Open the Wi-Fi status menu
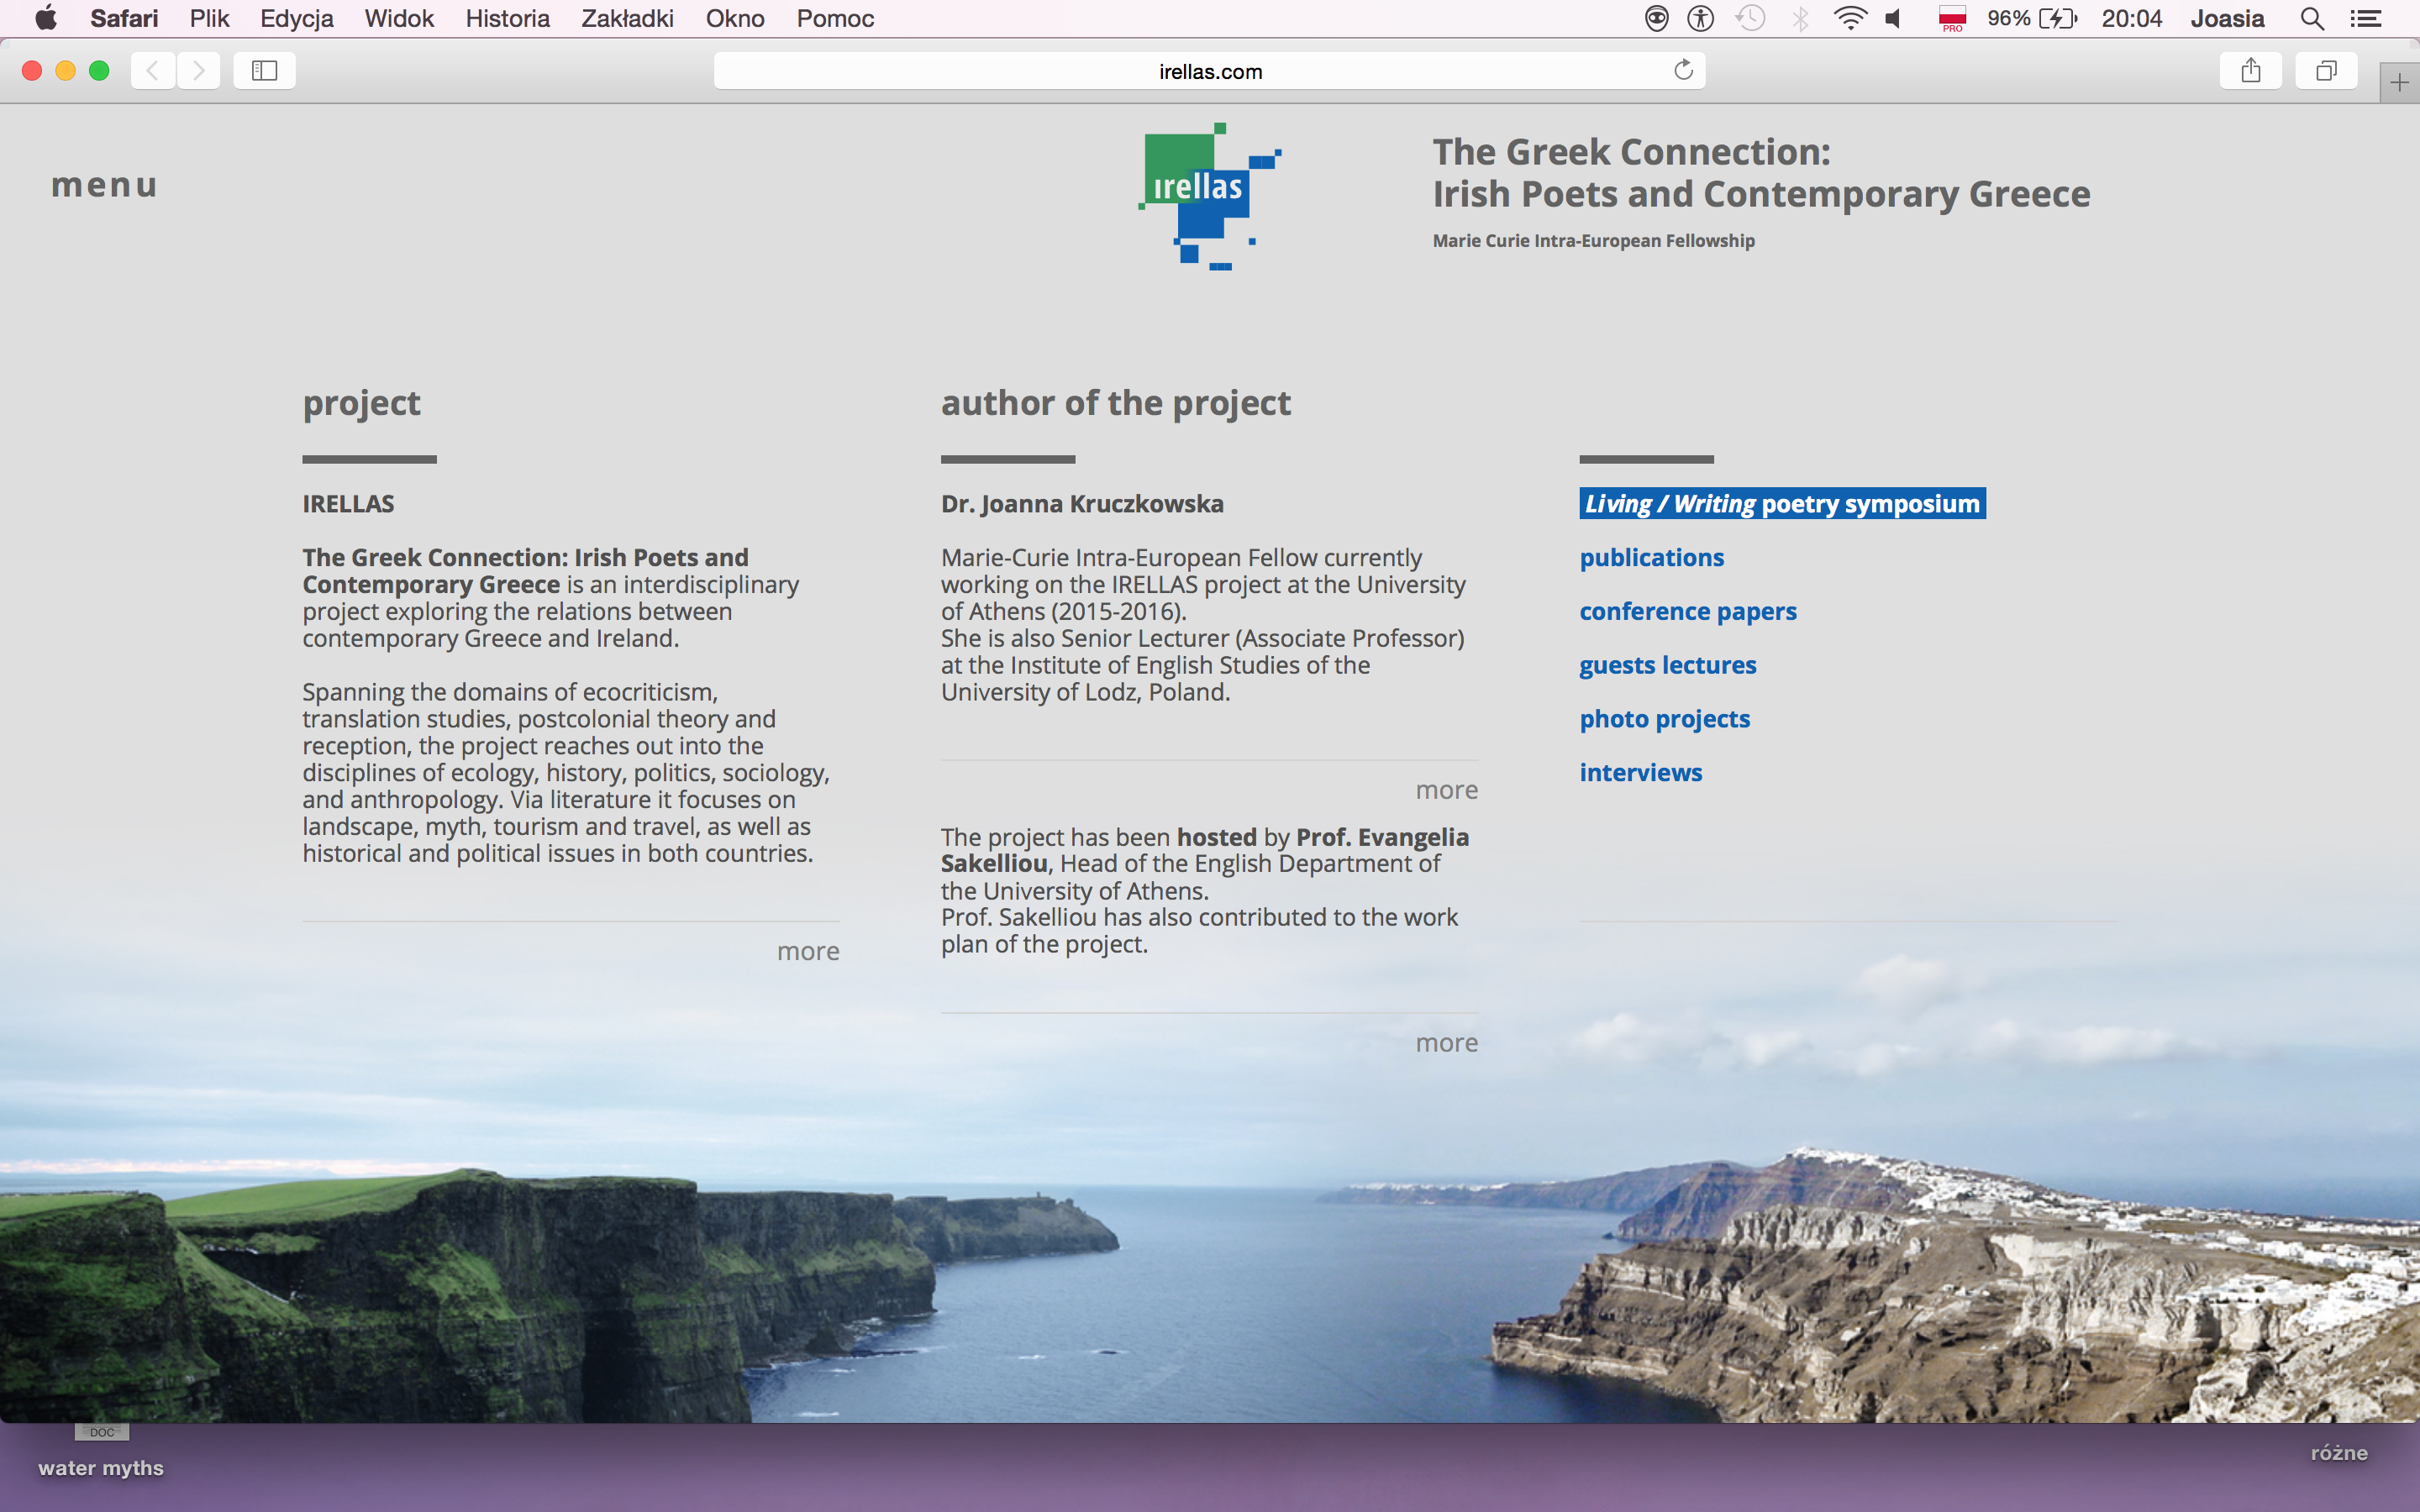This screenshot has width=2420, height=1512. (x=1850, y=18)
